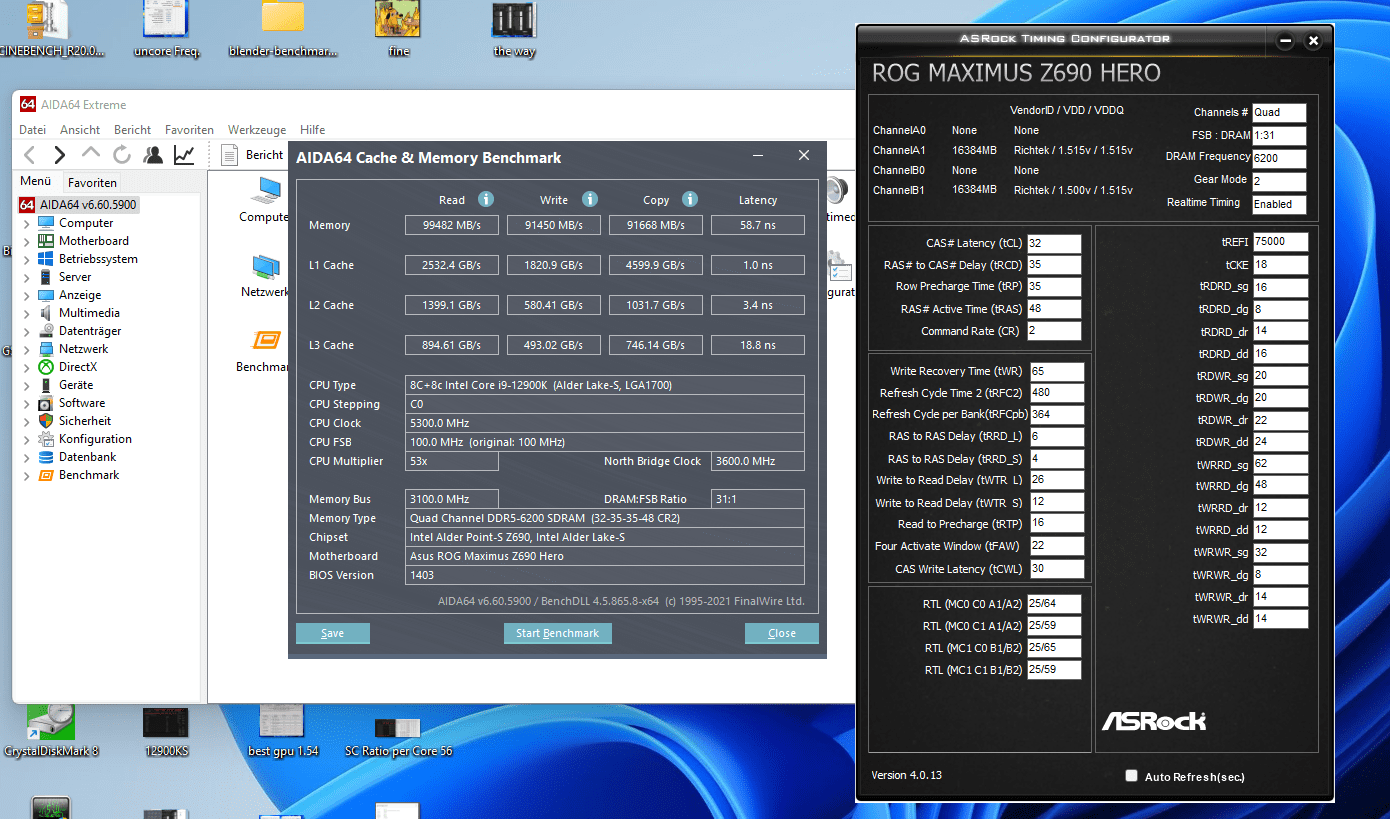Select the CrystalDiskMark 8 desktop shortcut
The image size is (1390, 819).
click(51, 731)
